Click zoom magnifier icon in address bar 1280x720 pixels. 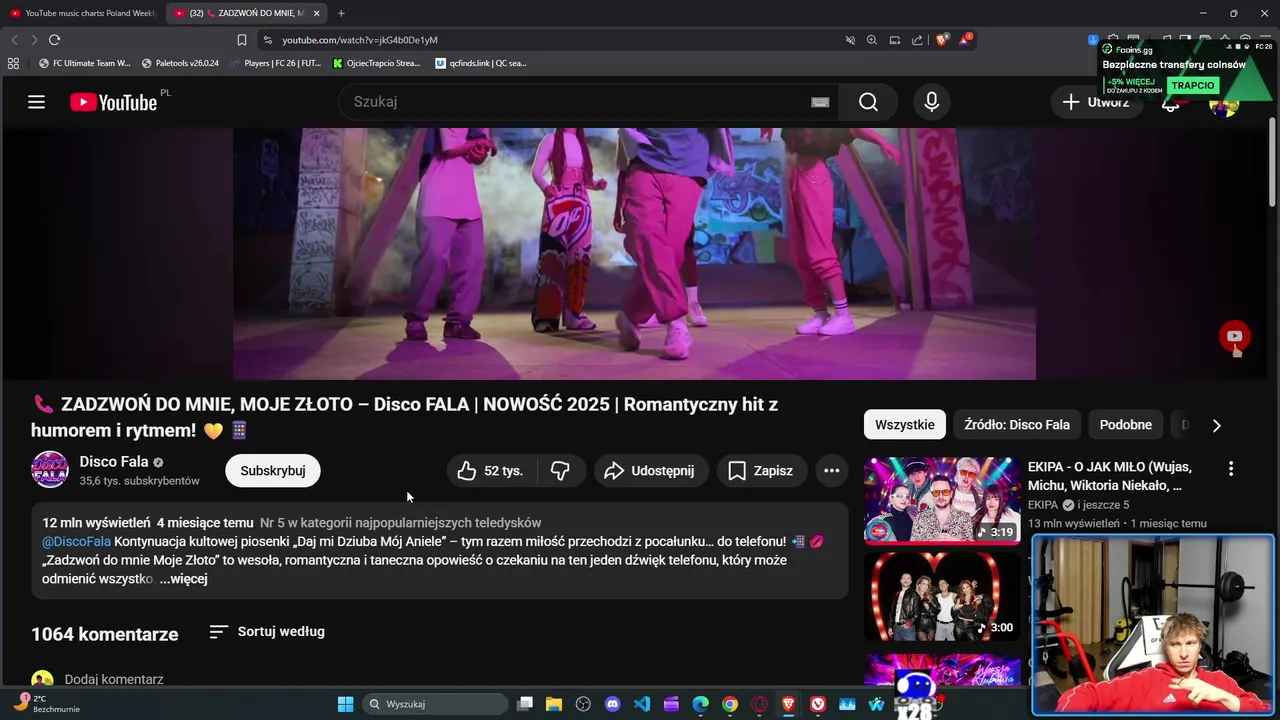pyautogui.click(x=872, y=40)
